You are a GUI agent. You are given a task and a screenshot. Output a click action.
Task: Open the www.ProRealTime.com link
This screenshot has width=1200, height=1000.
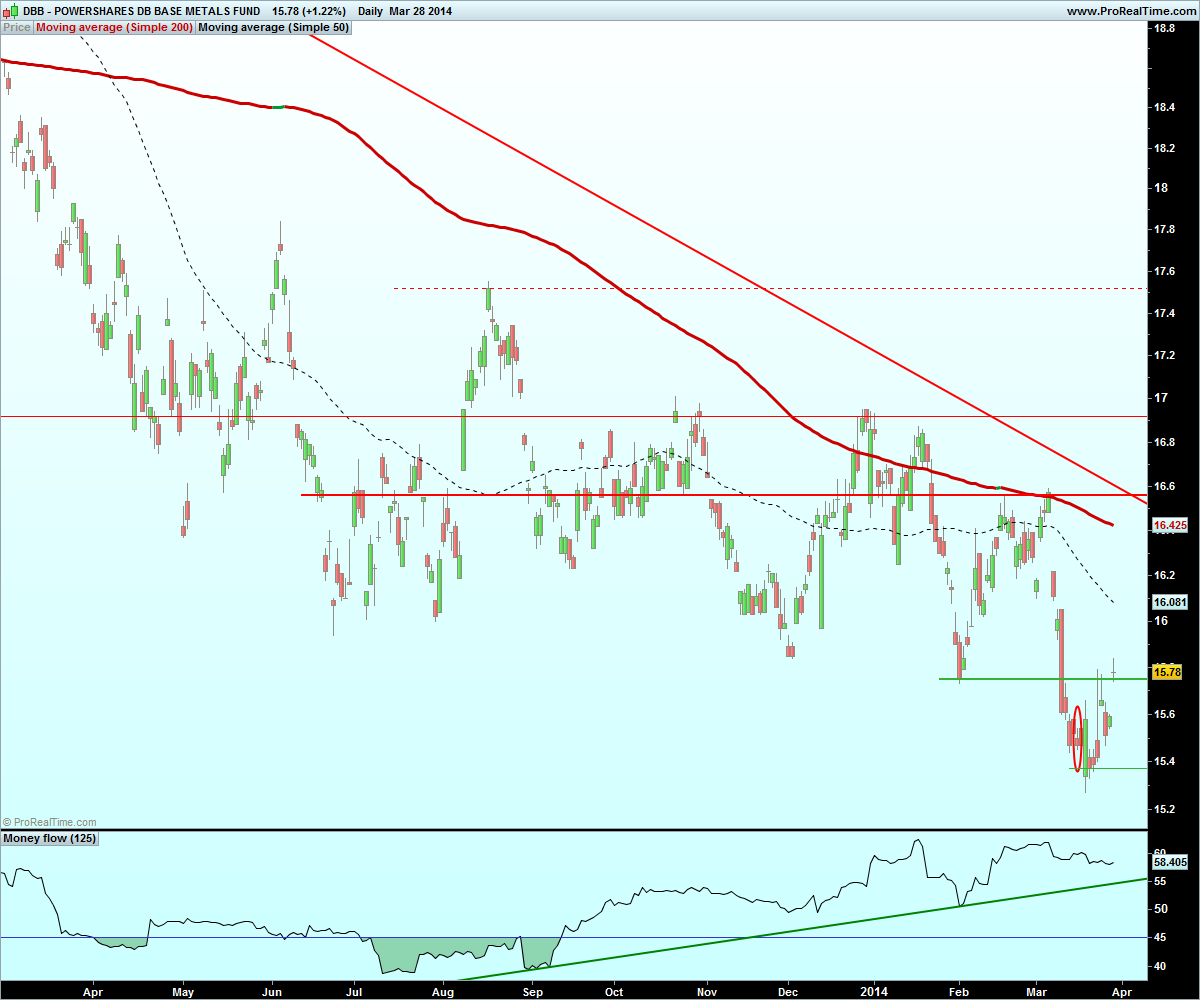1129,11
